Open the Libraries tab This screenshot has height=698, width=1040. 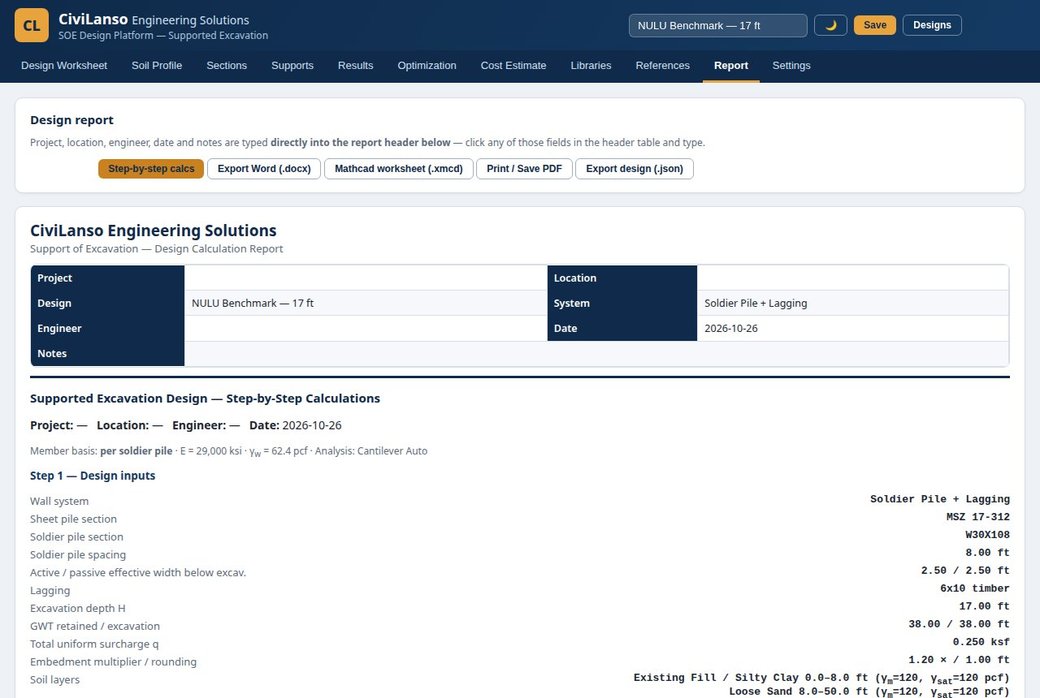point(590,66)
